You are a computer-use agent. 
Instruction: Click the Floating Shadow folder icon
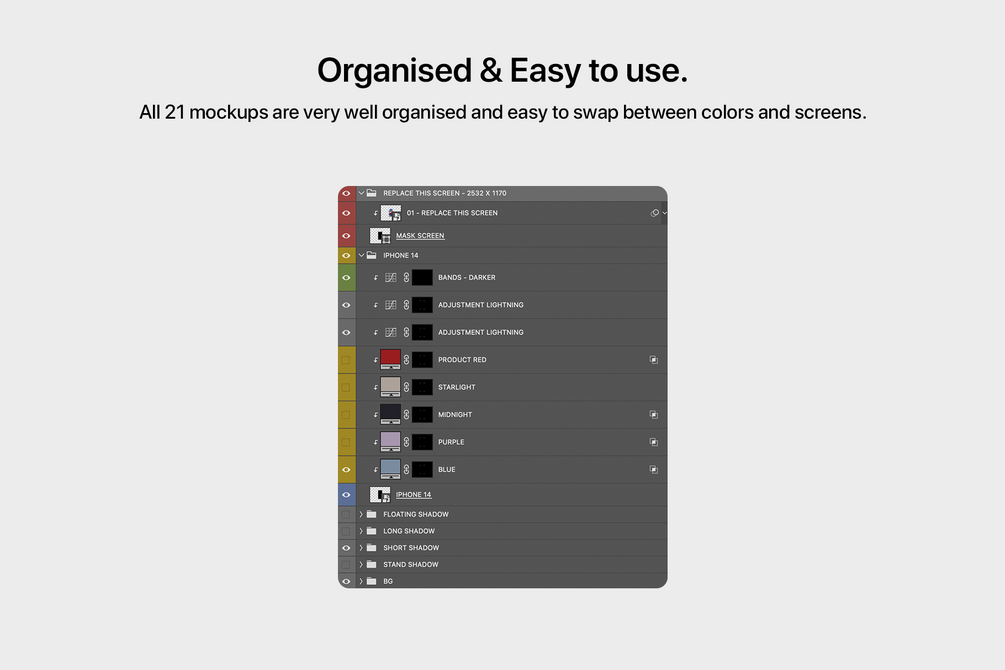click(x=372, y=514)
